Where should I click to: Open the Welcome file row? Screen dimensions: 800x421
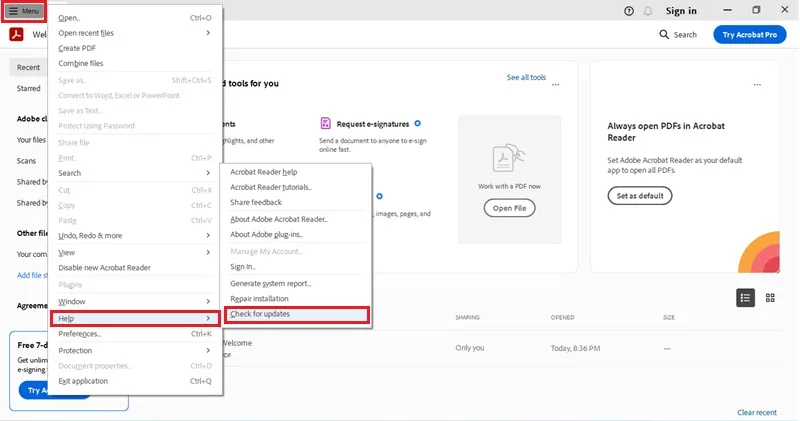500,348
